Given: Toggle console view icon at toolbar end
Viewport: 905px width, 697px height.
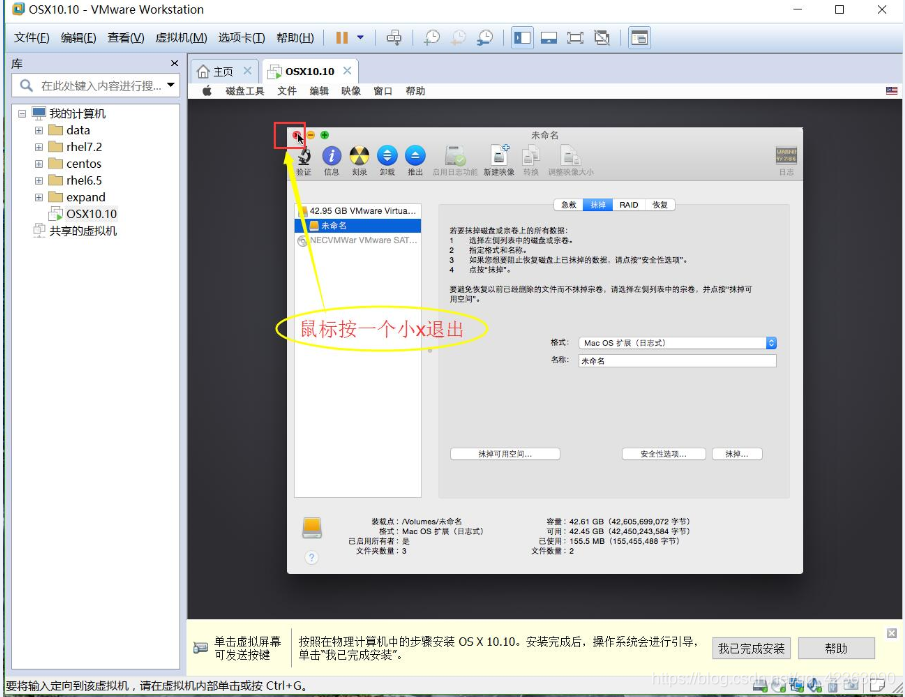Looking at the screenshot, I should (x=639, y=38).
